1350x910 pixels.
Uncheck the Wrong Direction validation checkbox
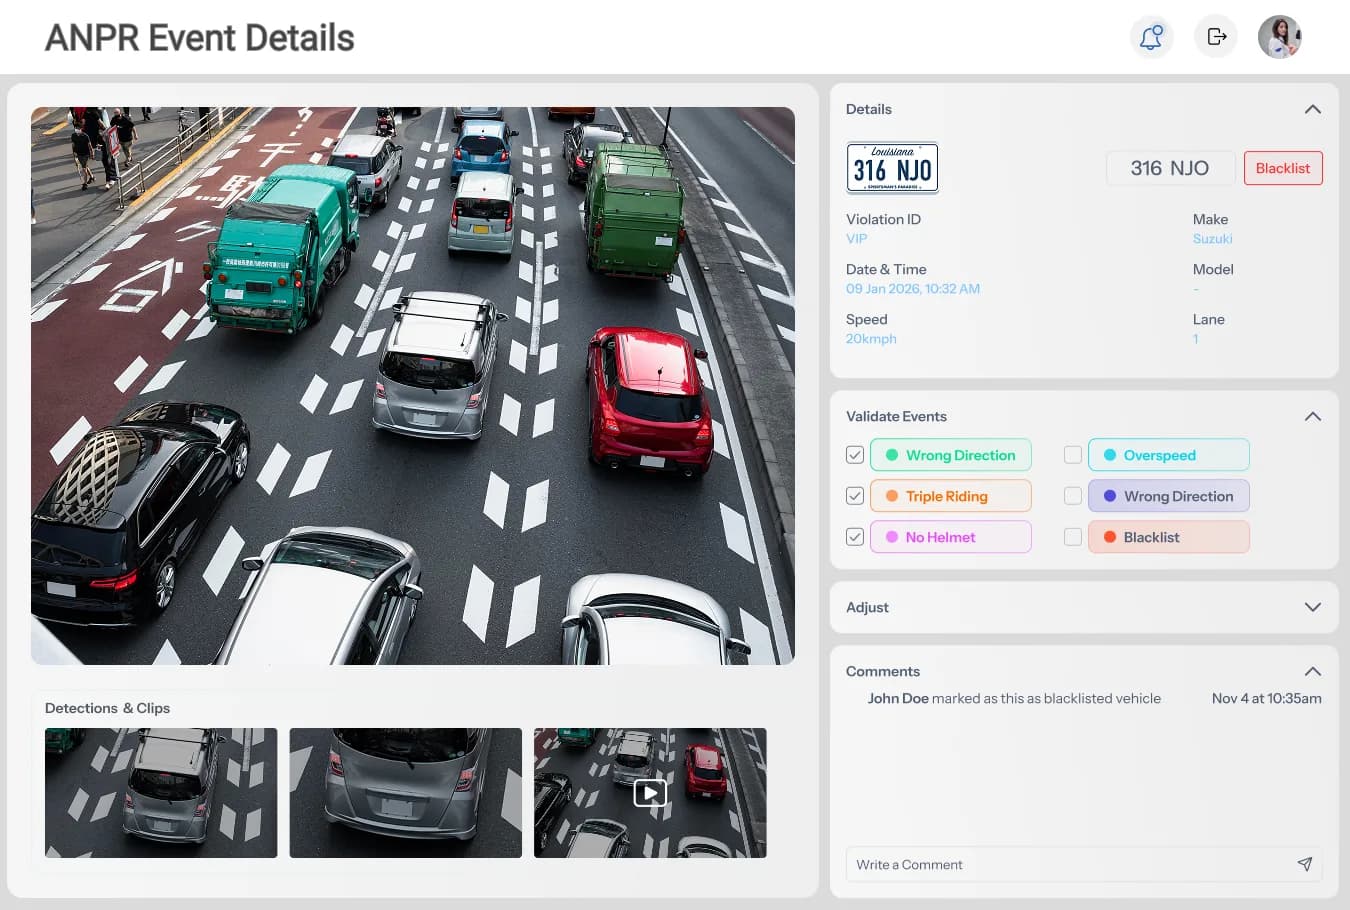click(855, 454)
